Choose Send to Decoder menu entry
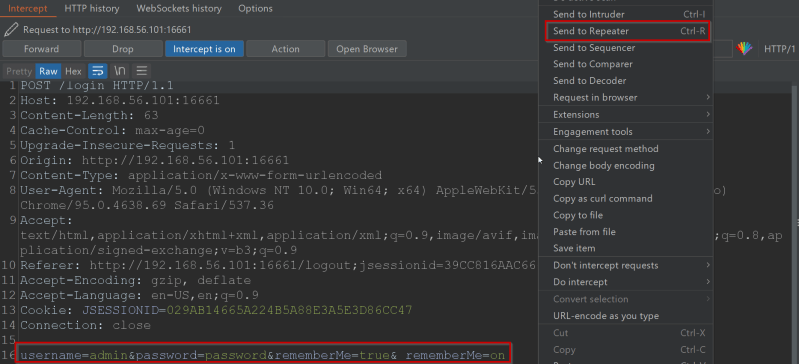This screenshot has width=799, height=364. click(x=626, y=81)
